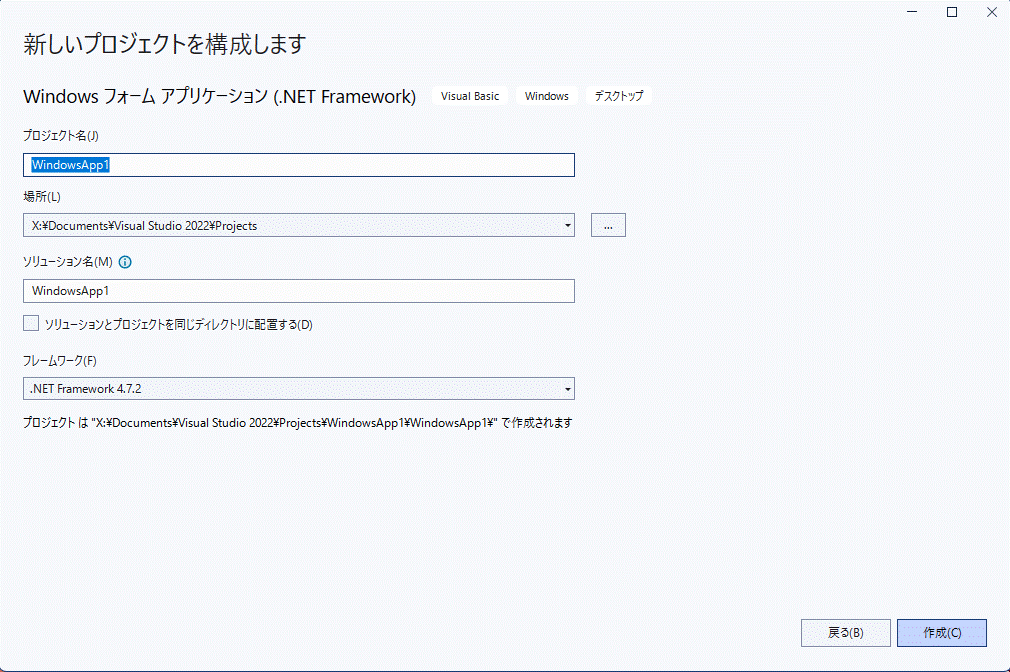This screenshot has height=672, width=1010.
Task: Close the new project dialog
Action: point(990,12)
